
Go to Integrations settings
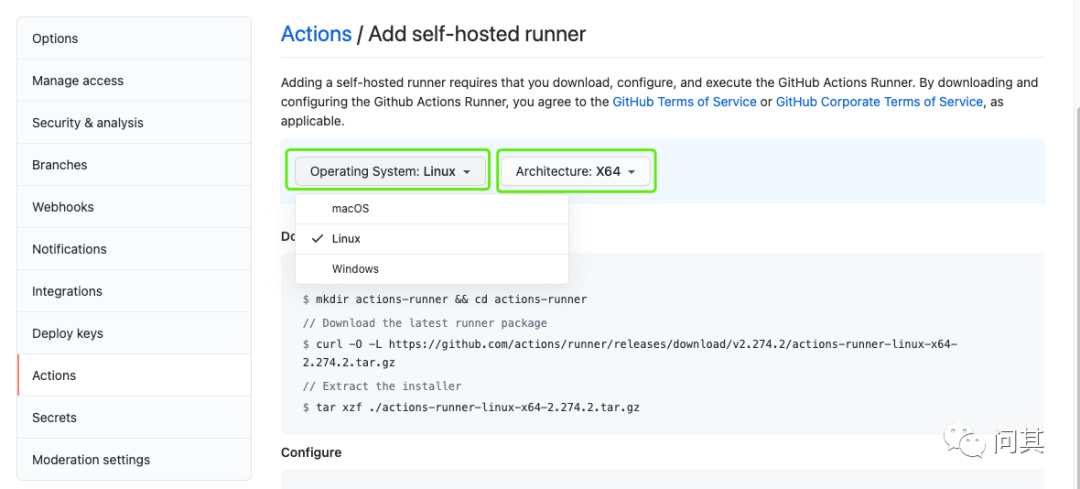click(x=134, y=291)
